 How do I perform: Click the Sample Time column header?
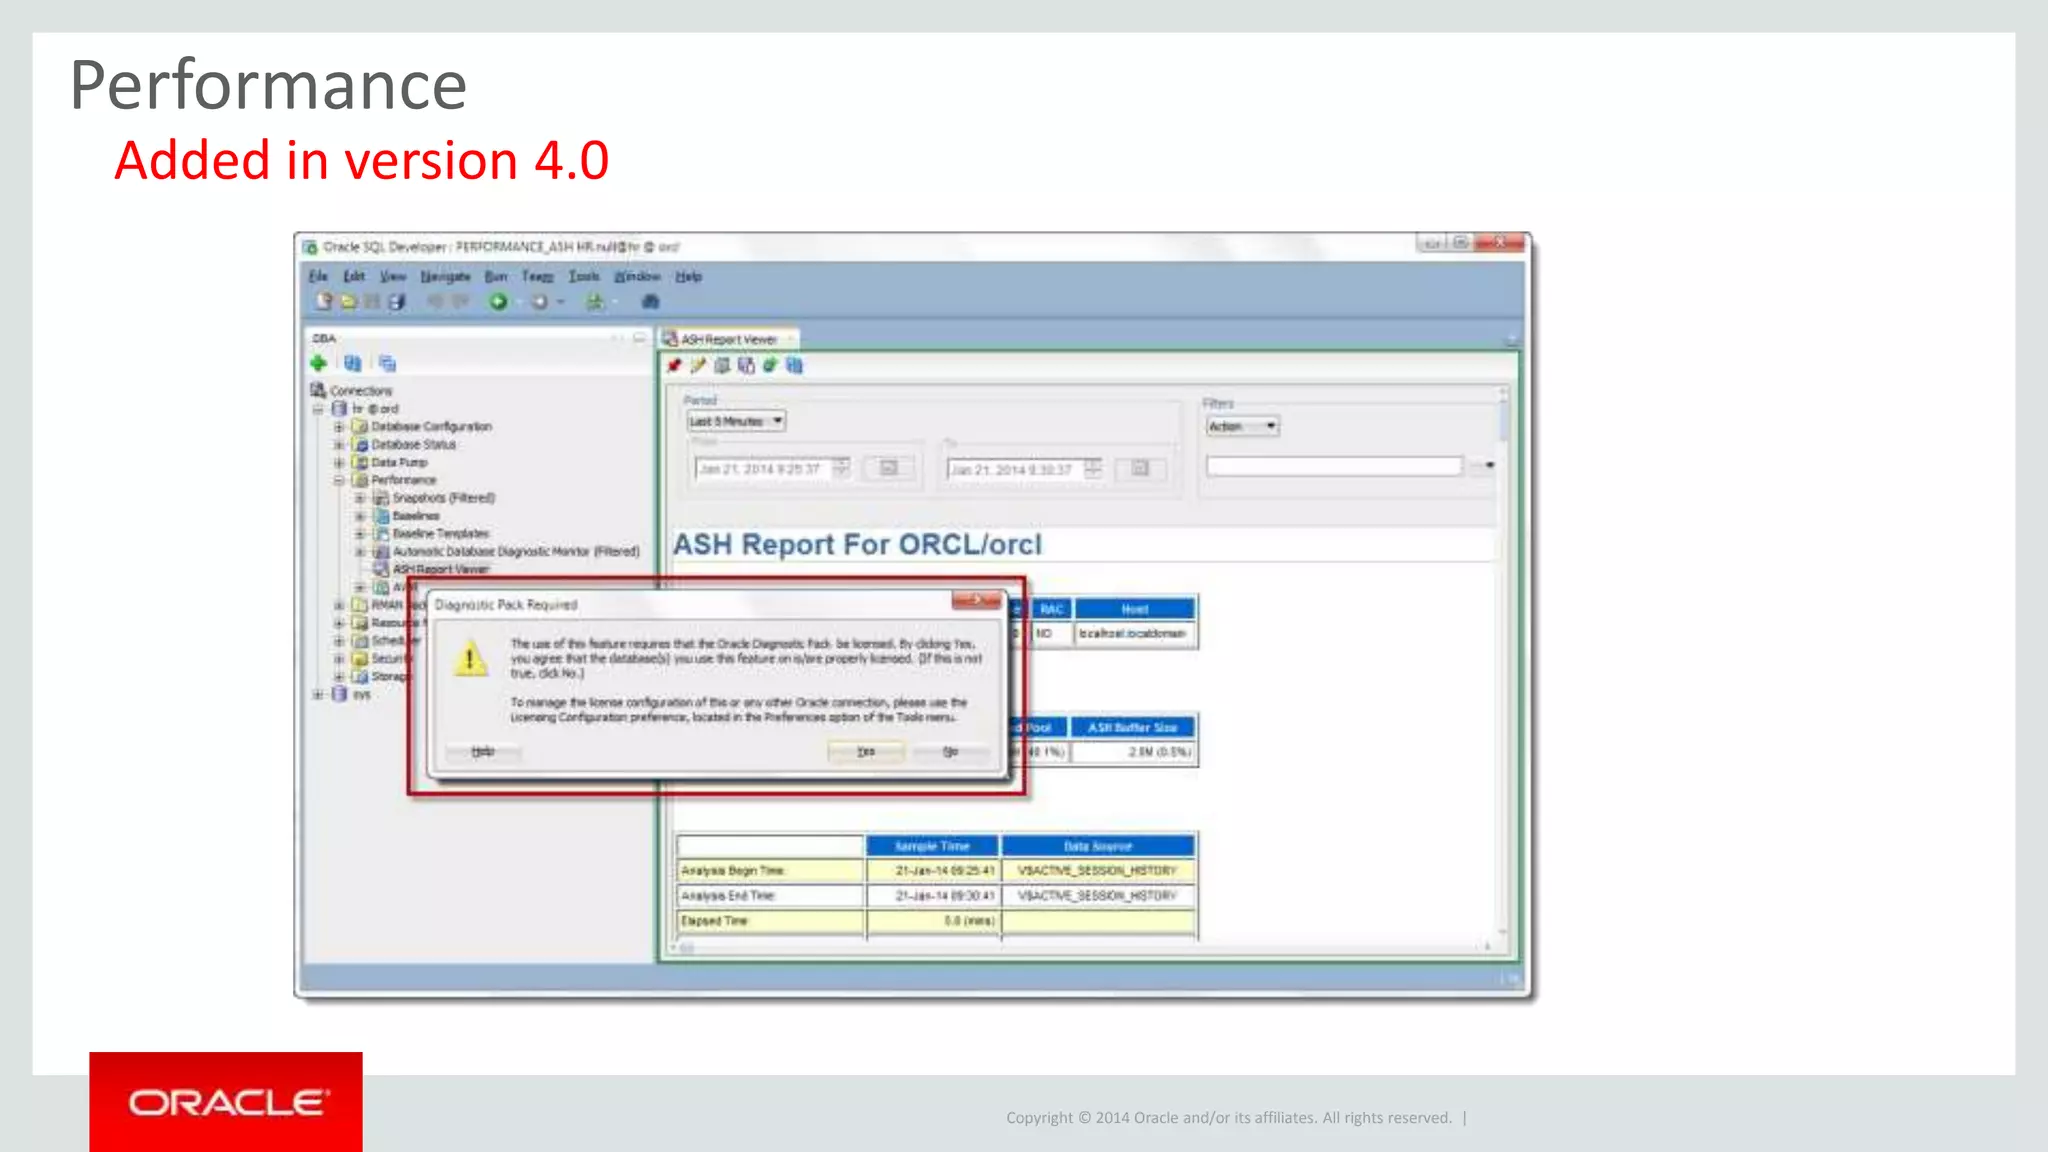click(x=932, y=846)
